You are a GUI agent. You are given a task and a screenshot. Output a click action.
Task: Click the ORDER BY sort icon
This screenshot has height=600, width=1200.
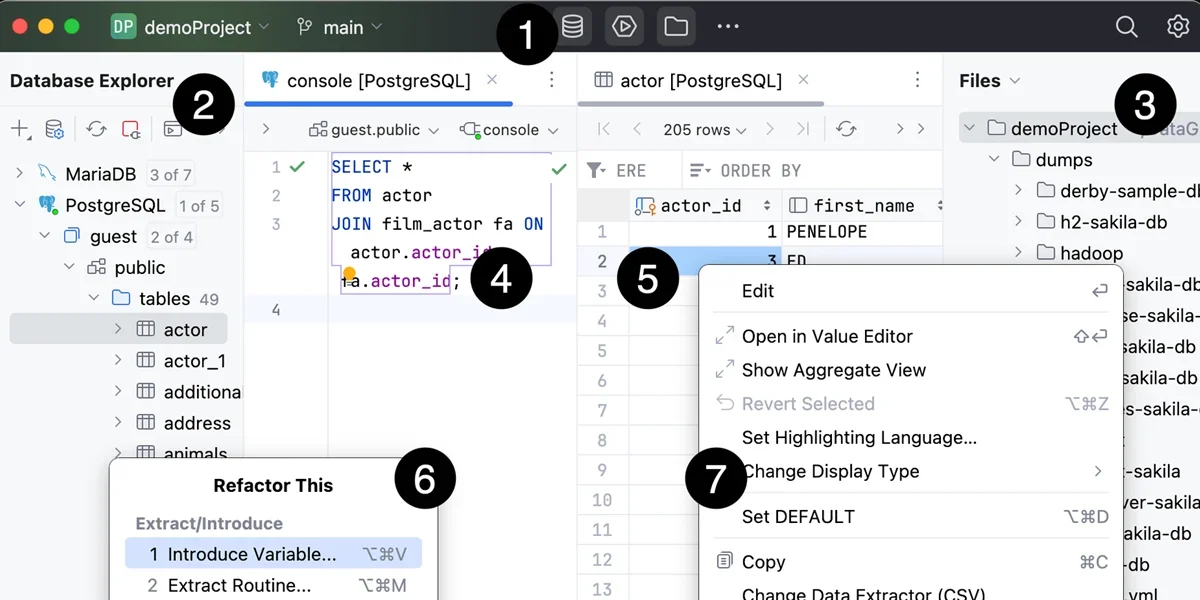700,171
